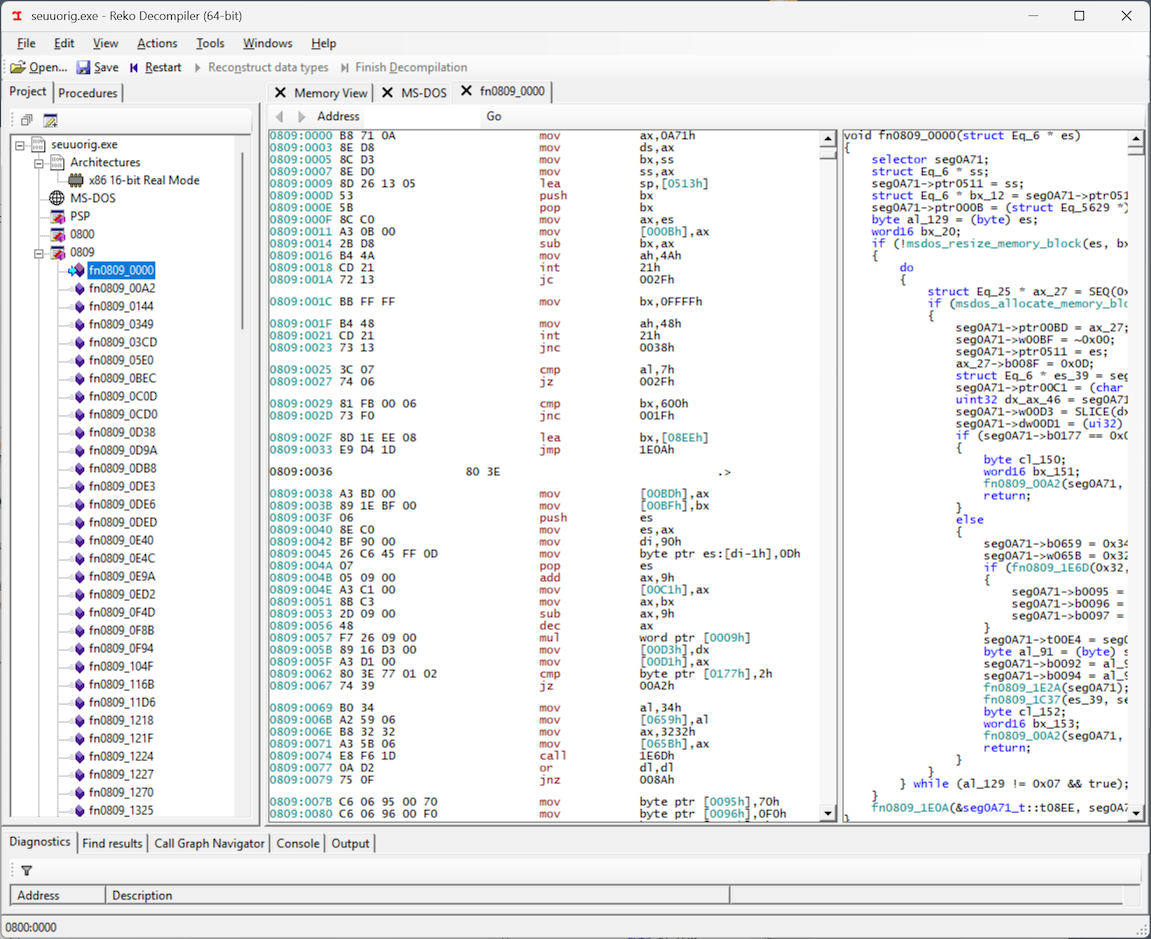
Task: Click the forward navigation arrow beside Address
Action: [302, 117]
